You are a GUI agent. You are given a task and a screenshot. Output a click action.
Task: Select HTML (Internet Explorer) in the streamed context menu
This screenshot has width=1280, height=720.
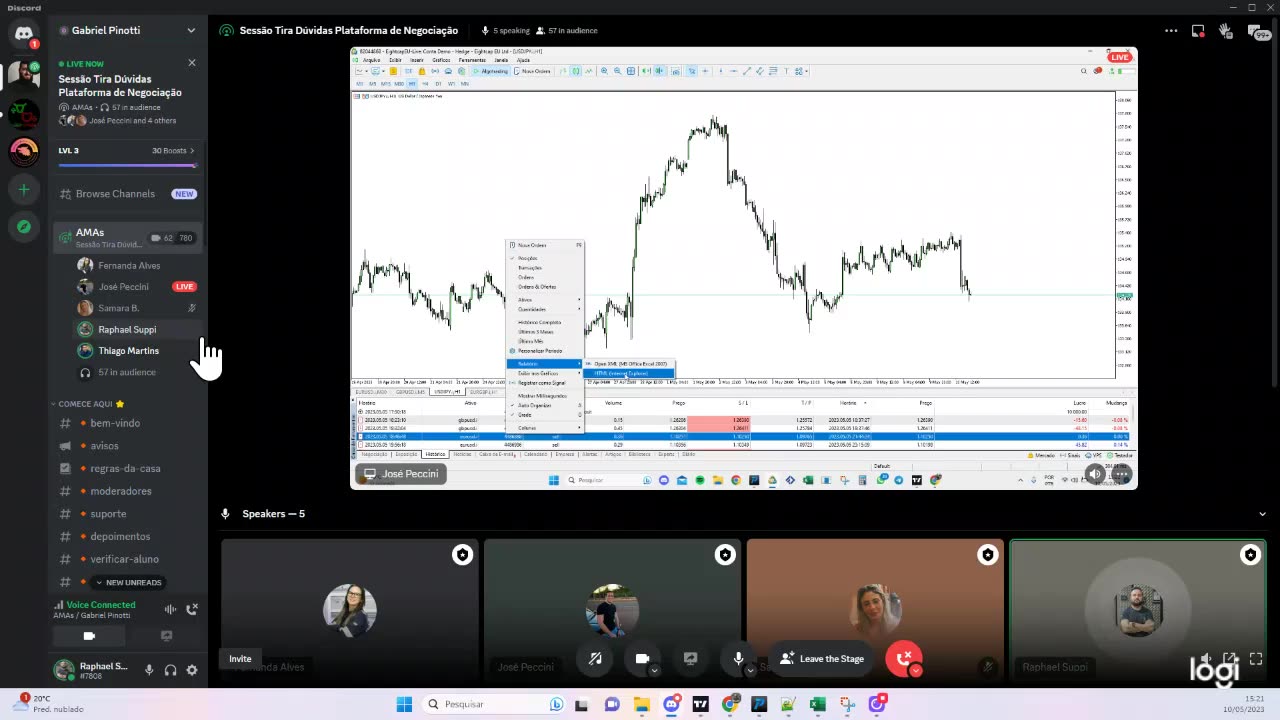click(x=628, y=373)
